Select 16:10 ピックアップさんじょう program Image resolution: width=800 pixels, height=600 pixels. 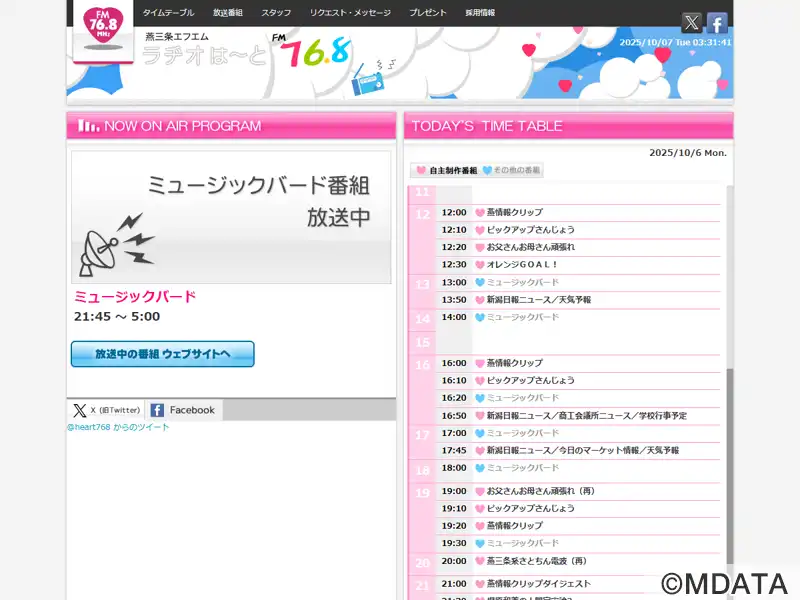[530, 381]
